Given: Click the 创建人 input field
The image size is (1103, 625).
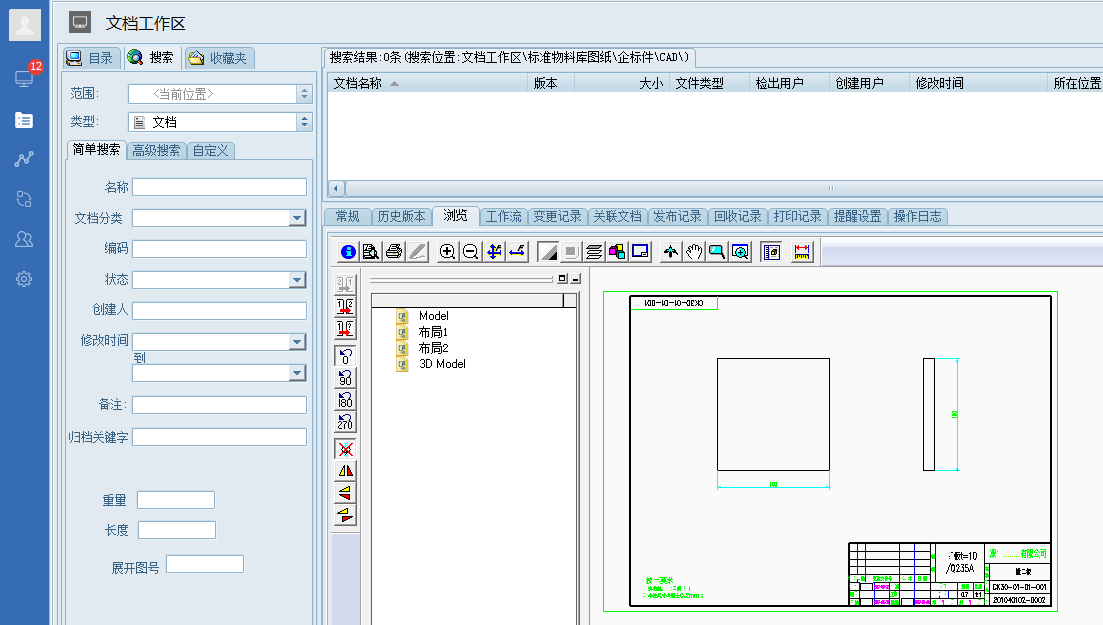Looking at the screenshot, I should (x=219, y=311).
